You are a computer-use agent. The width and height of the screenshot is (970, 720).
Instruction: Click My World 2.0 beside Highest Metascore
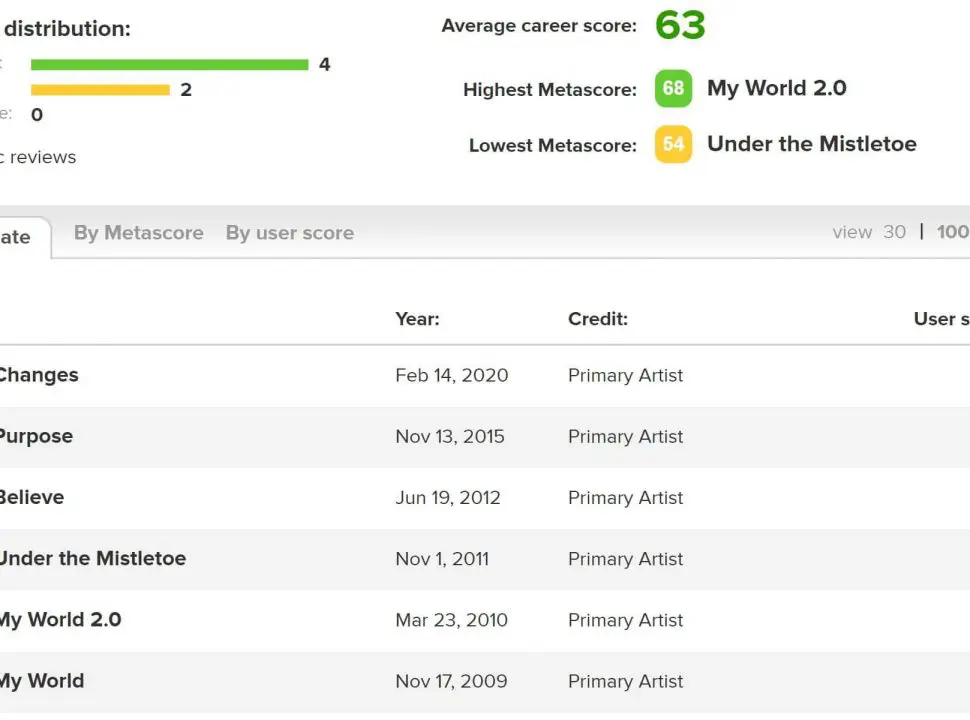tap(776, 88)
